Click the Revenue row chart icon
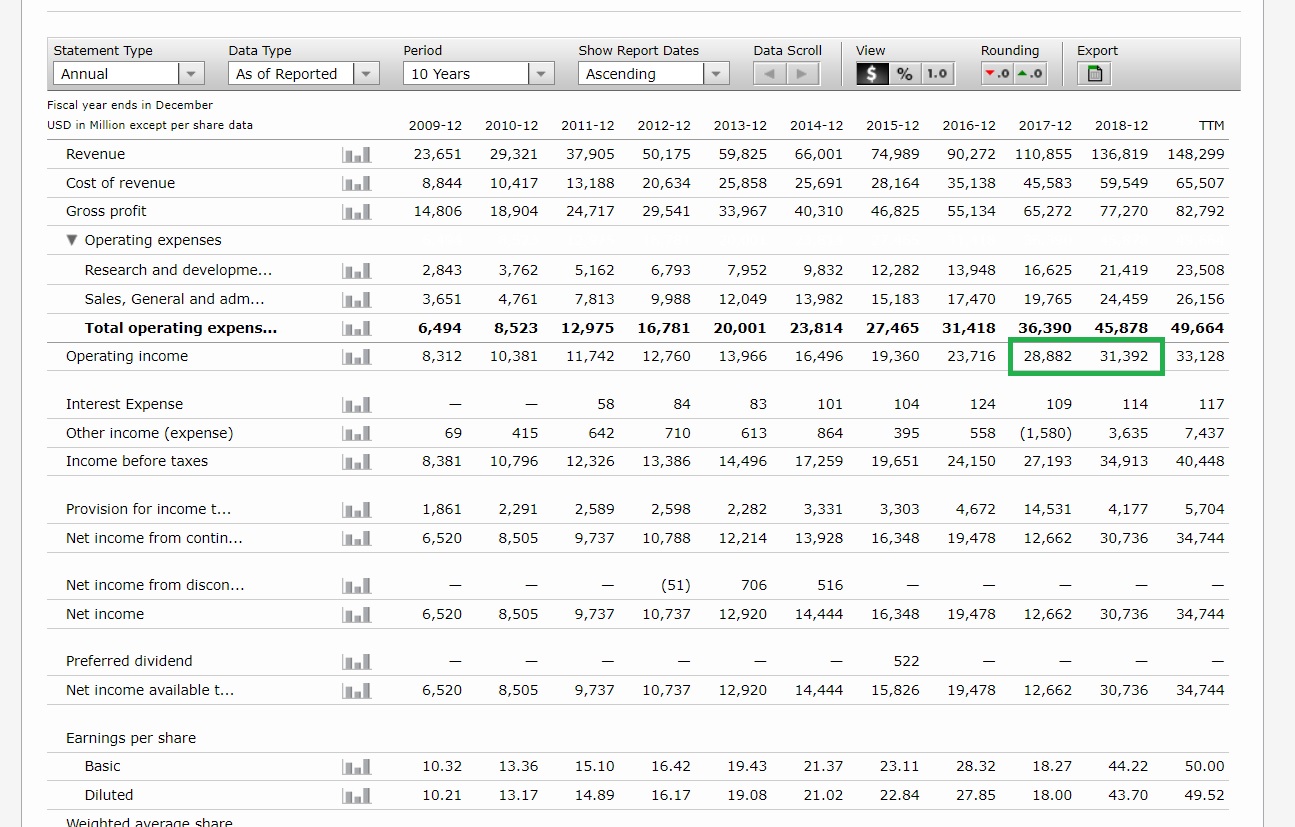Image resolution: width=1295 pixels, height=827 pixels. pos(356,155)
